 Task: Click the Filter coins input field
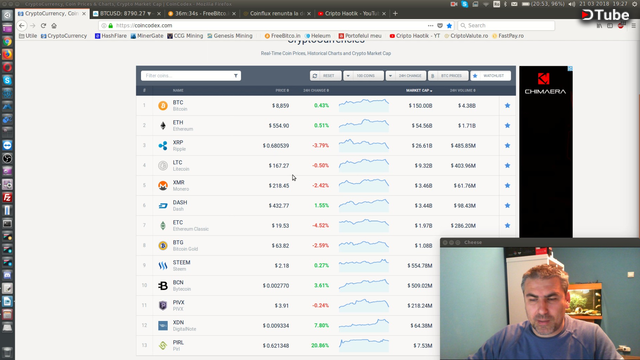(x=191, y=76)
